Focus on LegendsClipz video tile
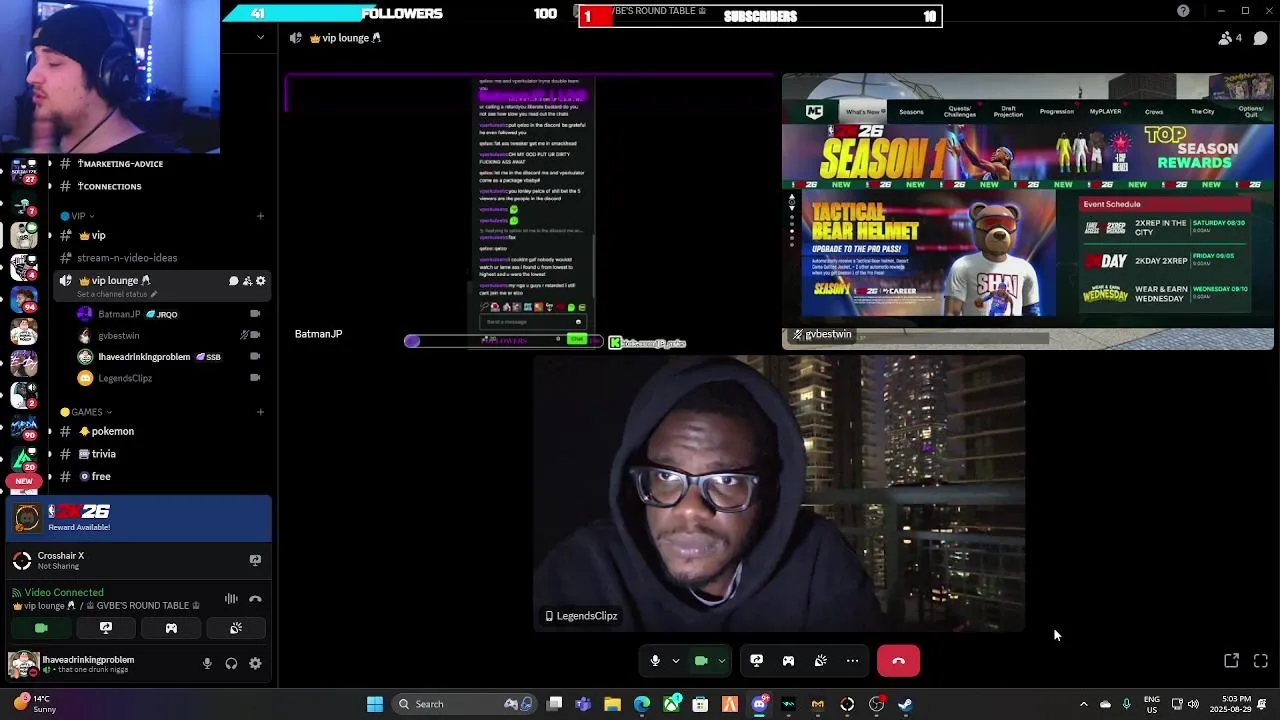The image size is (1280, 720). pyautogui.click(x=779, y=494)
